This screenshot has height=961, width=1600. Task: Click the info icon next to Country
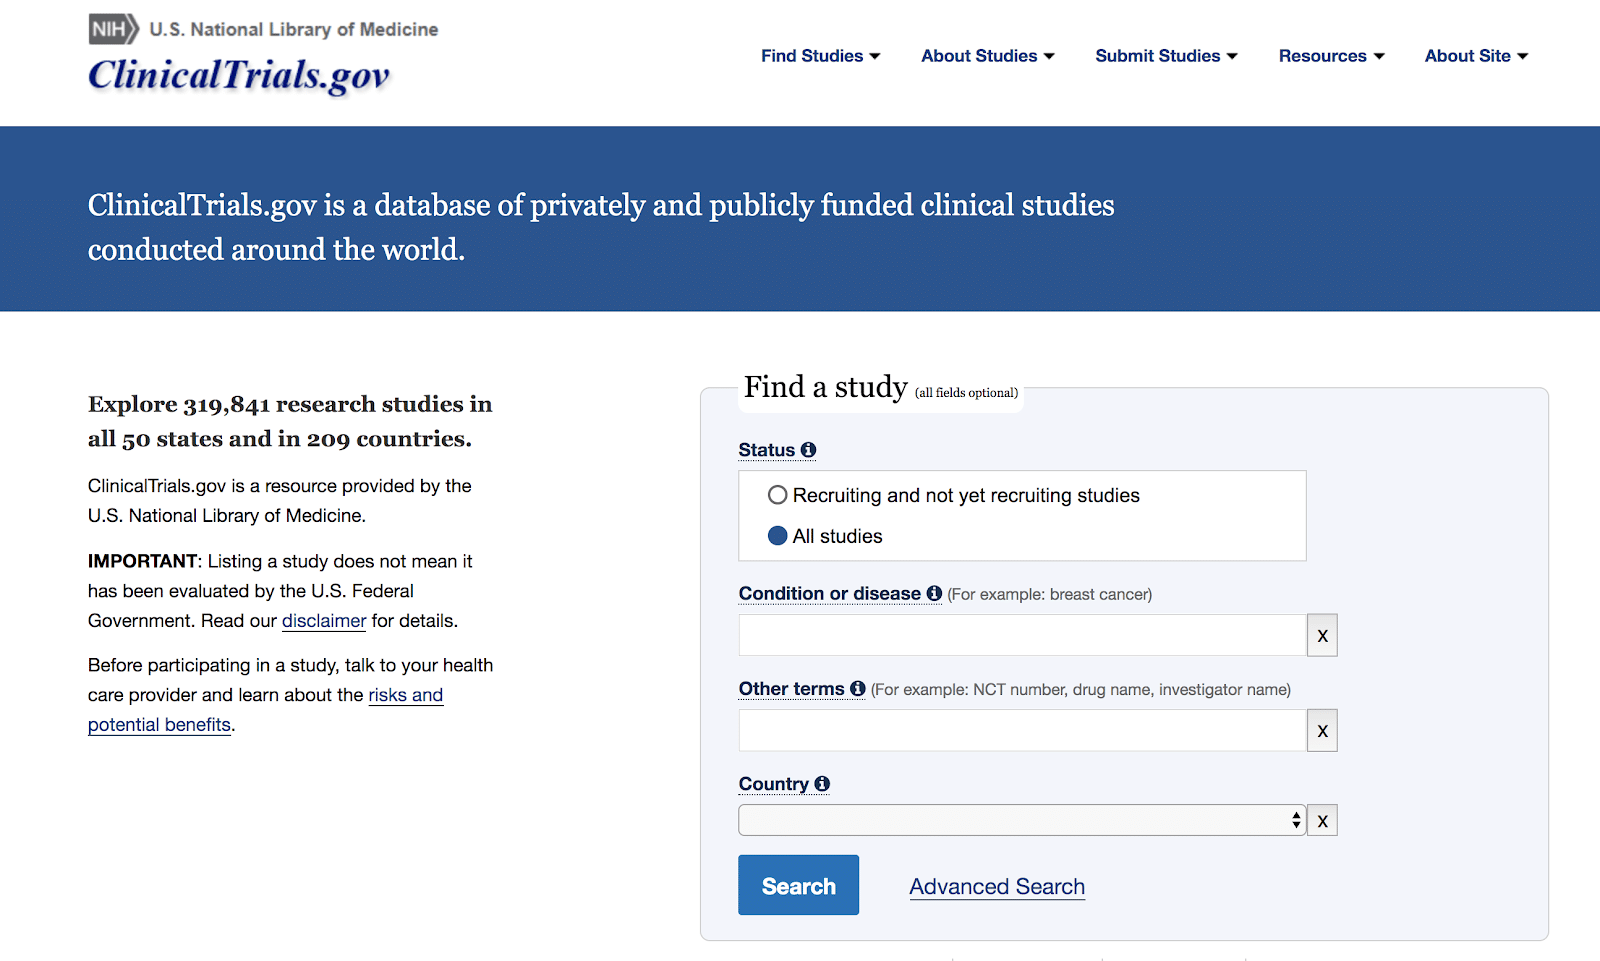(822, 784)
